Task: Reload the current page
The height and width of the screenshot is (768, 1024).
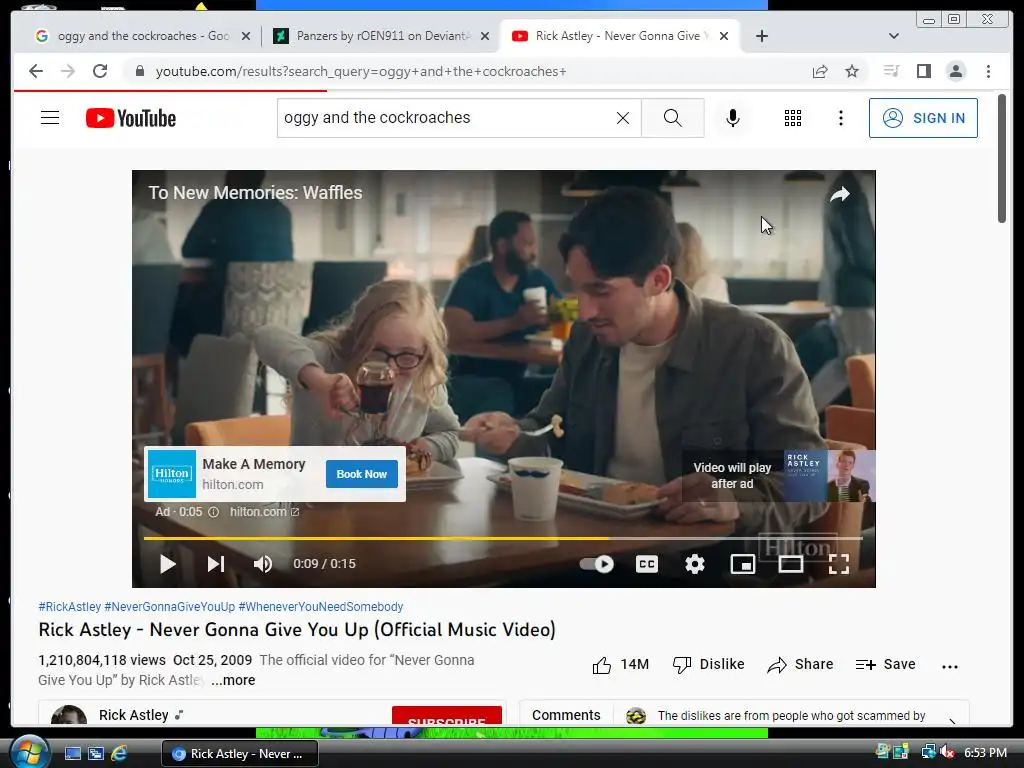Action: coord(100,71)
